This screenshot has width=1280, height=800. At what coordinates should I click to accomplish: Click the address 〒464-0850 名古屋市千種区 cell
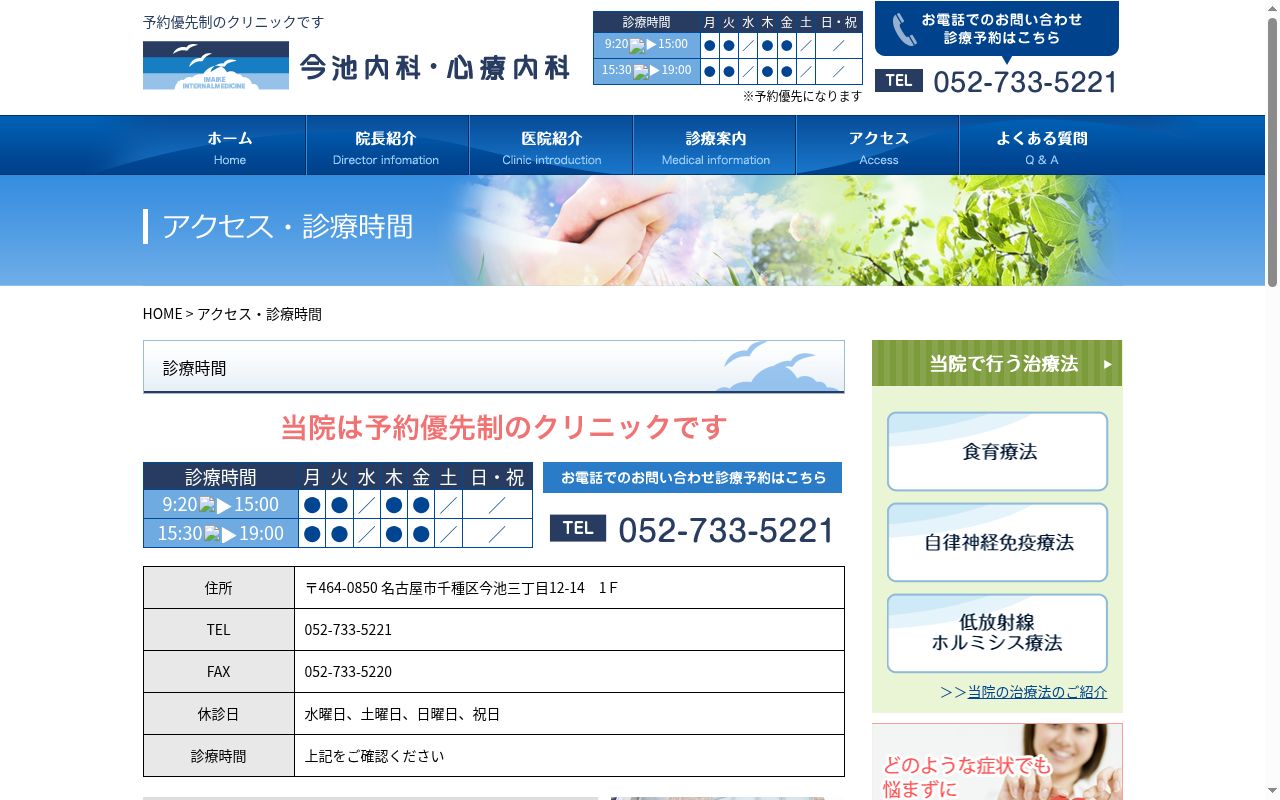click(x=569, y=588)
